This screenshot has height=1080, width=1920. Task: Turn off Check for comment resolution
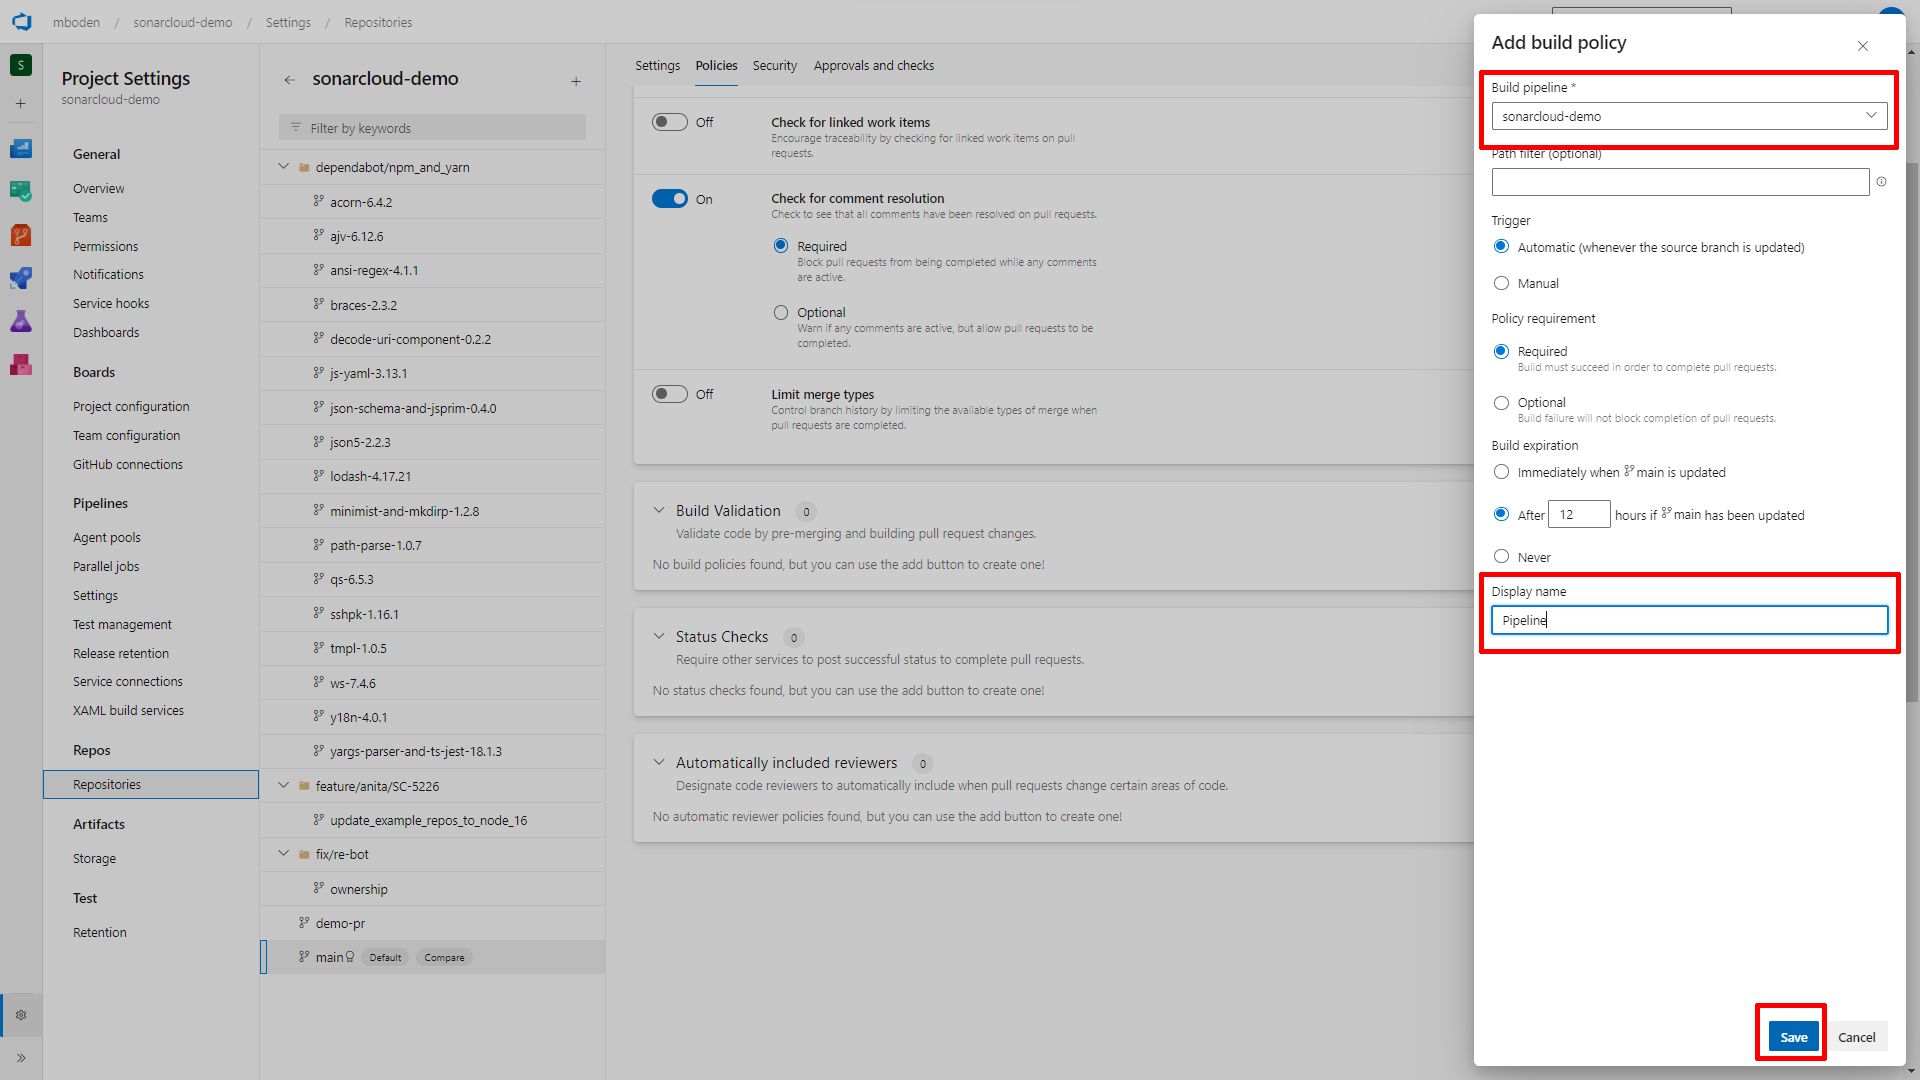[669, 199]
